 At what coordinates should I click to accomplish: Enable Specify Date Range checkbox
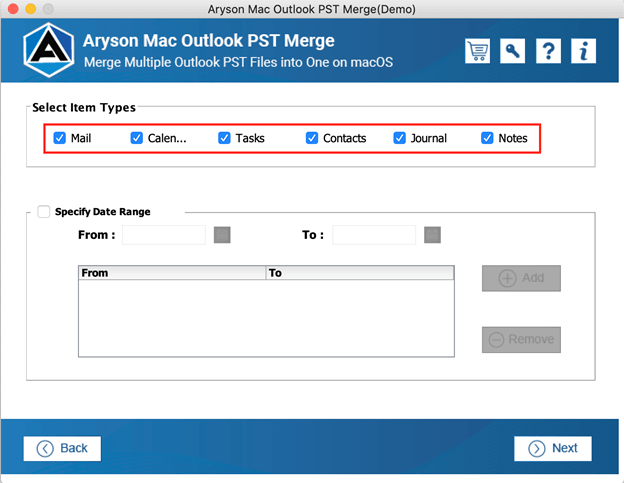[x=43, y=211]
